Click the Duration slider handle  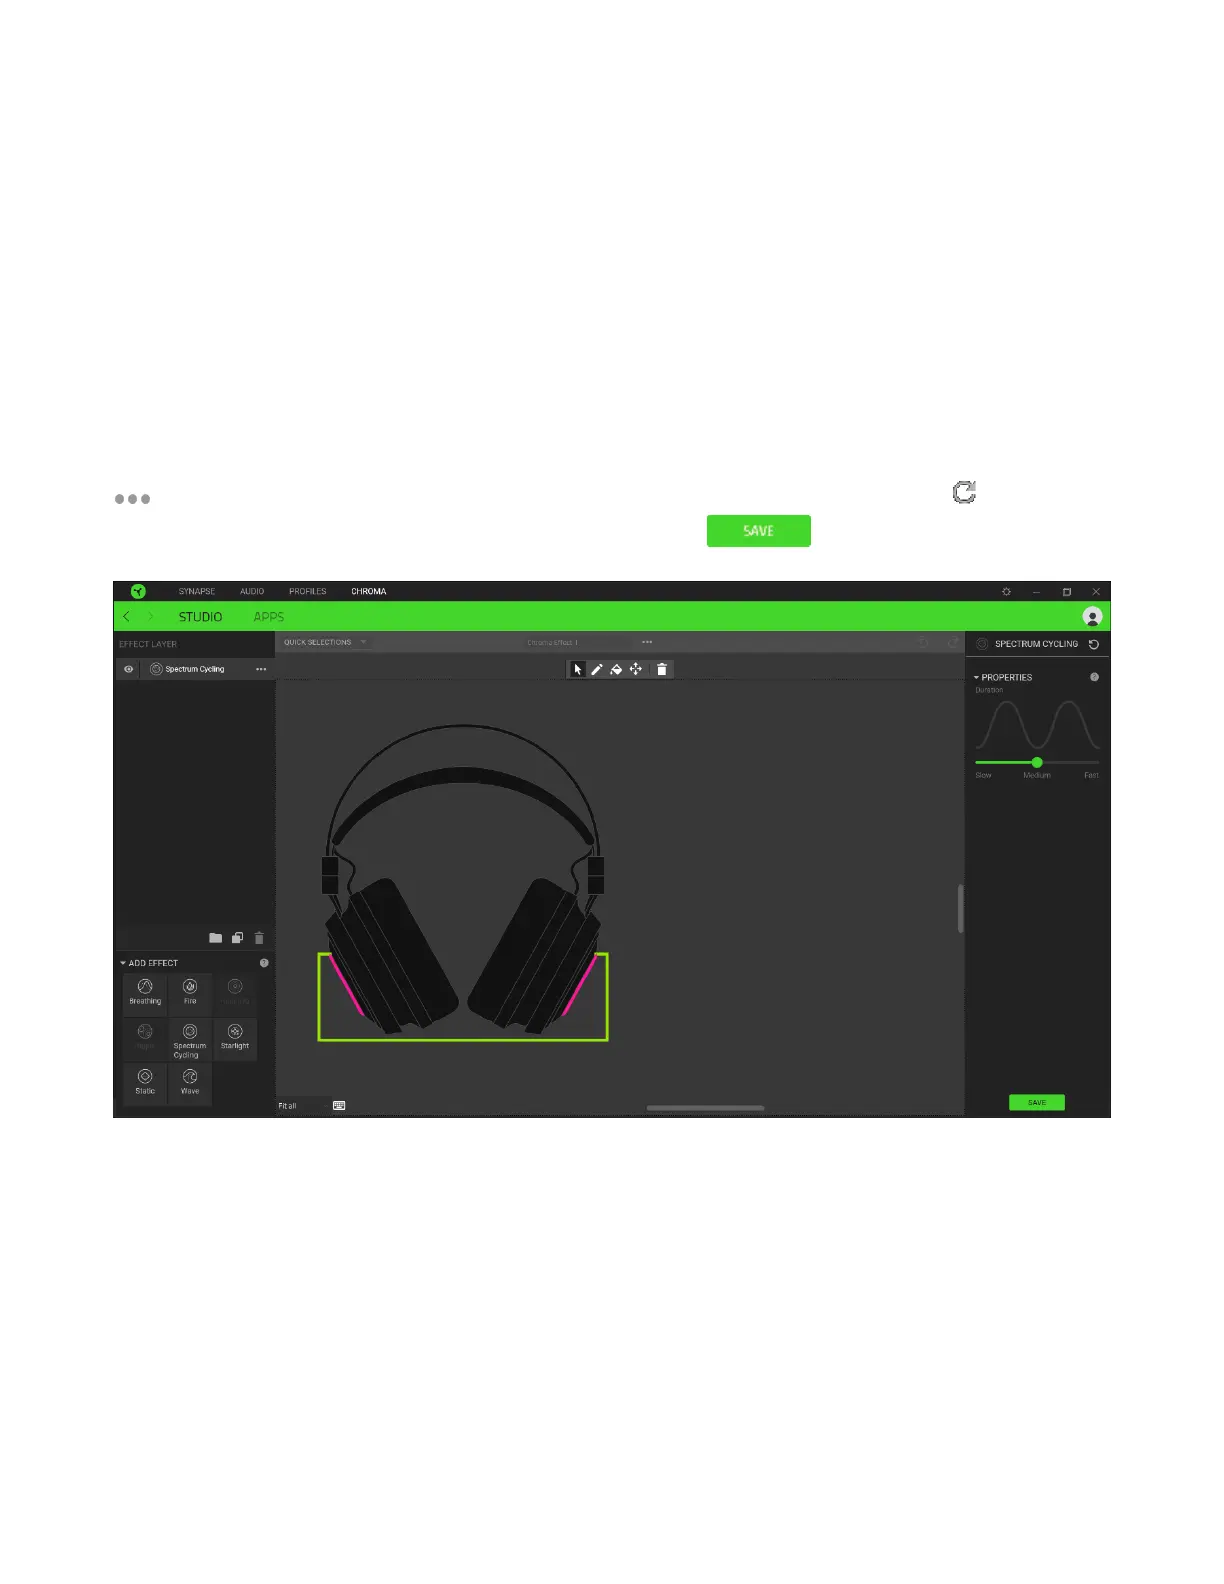[1037, 762]
